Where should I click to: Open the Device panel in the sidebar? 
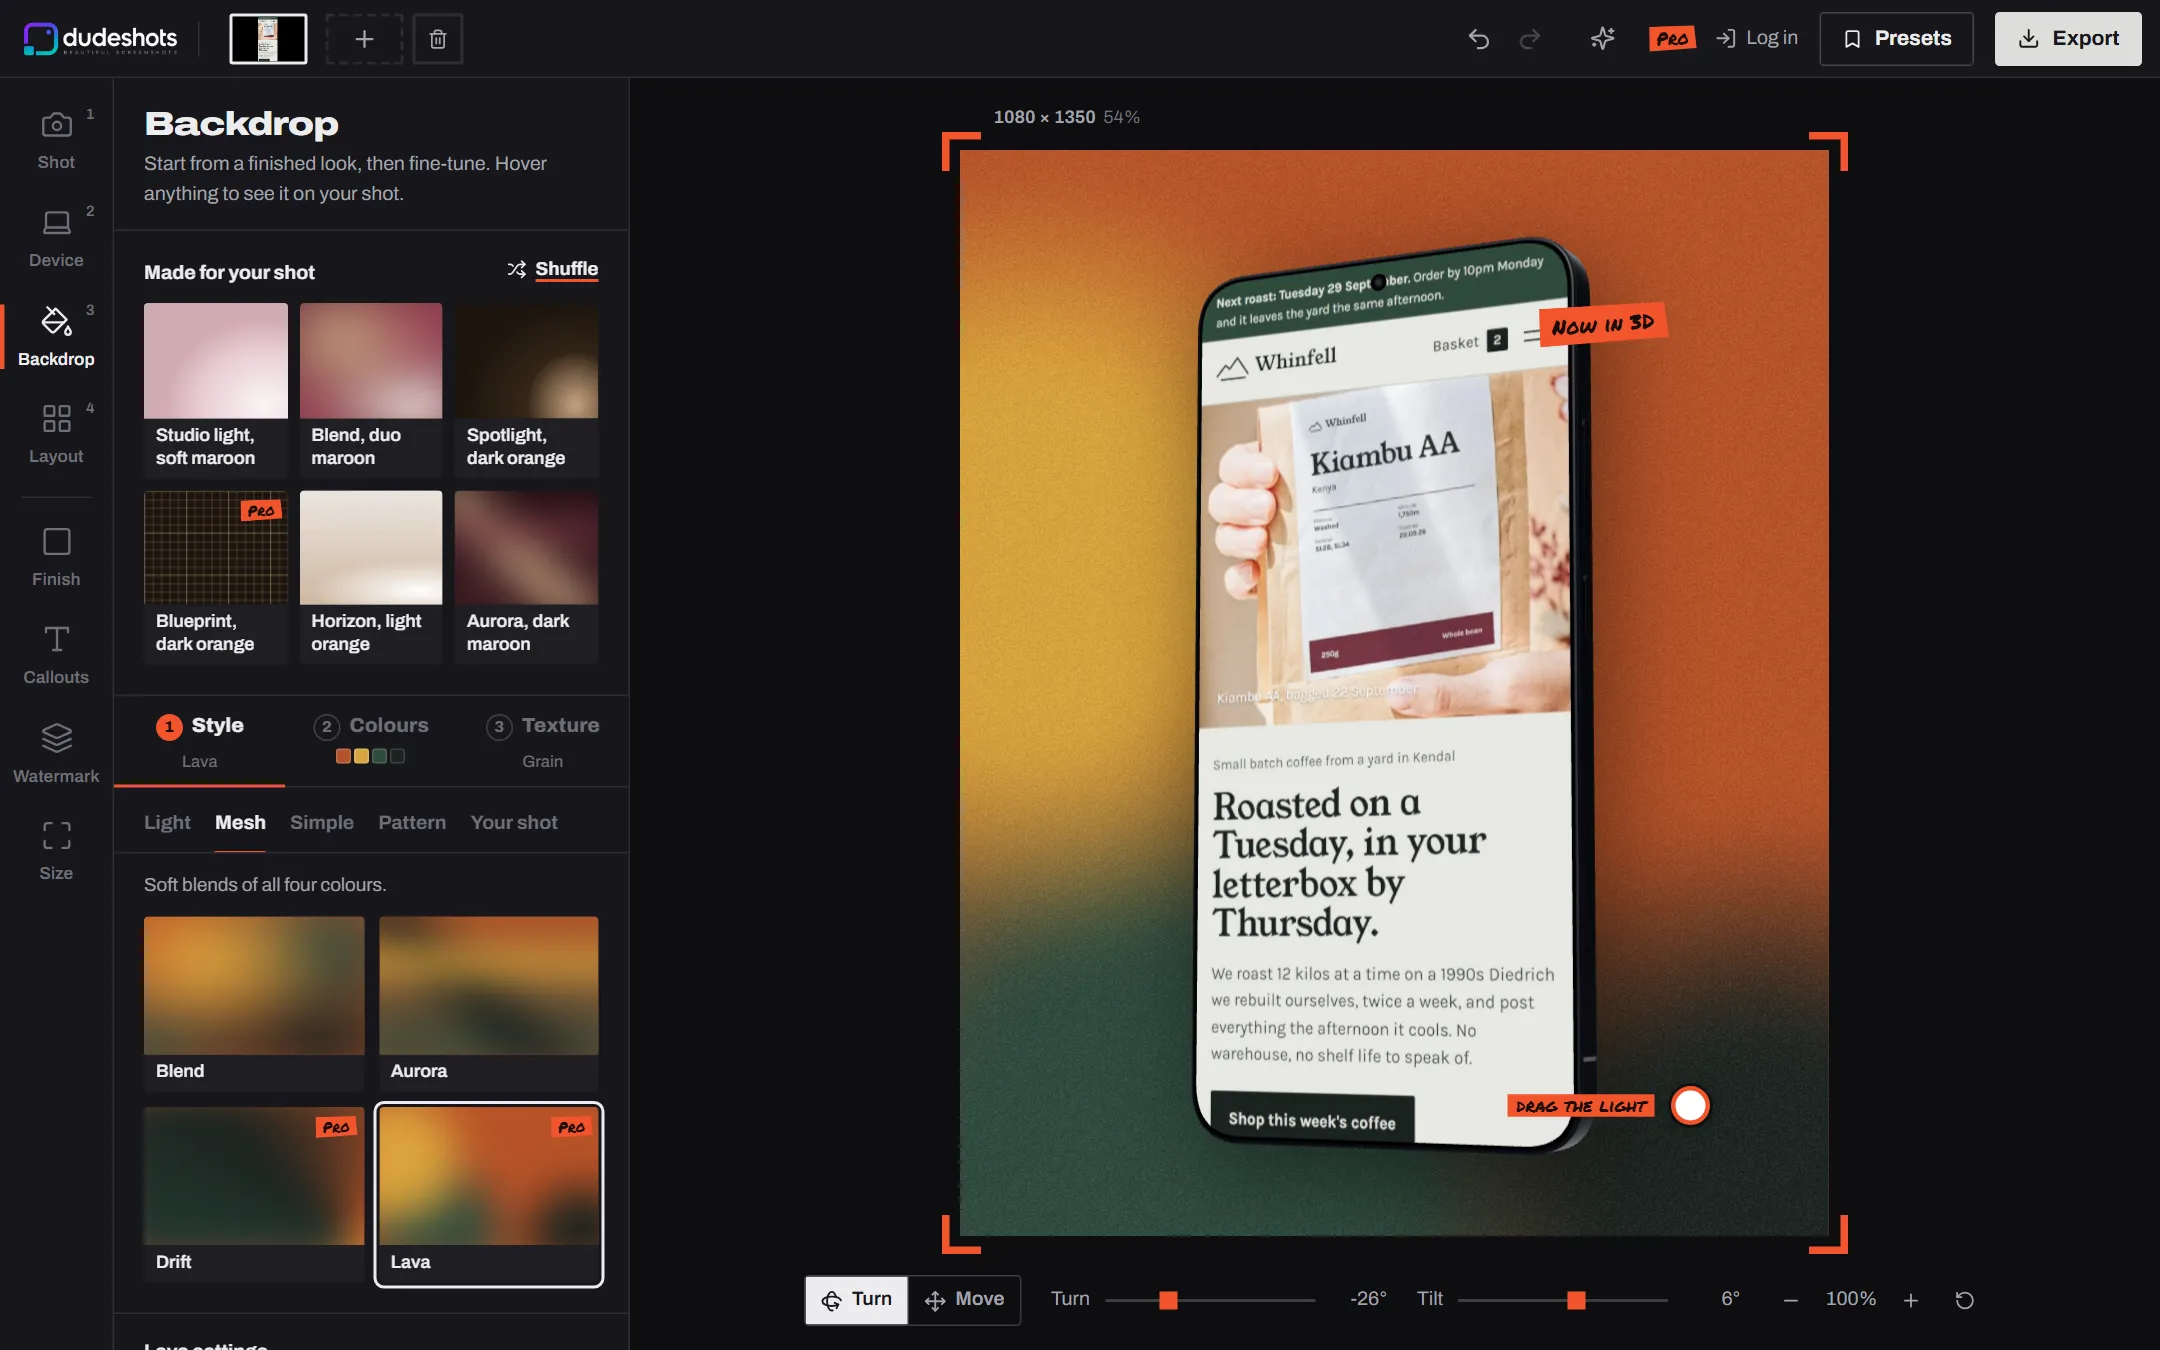56,238
